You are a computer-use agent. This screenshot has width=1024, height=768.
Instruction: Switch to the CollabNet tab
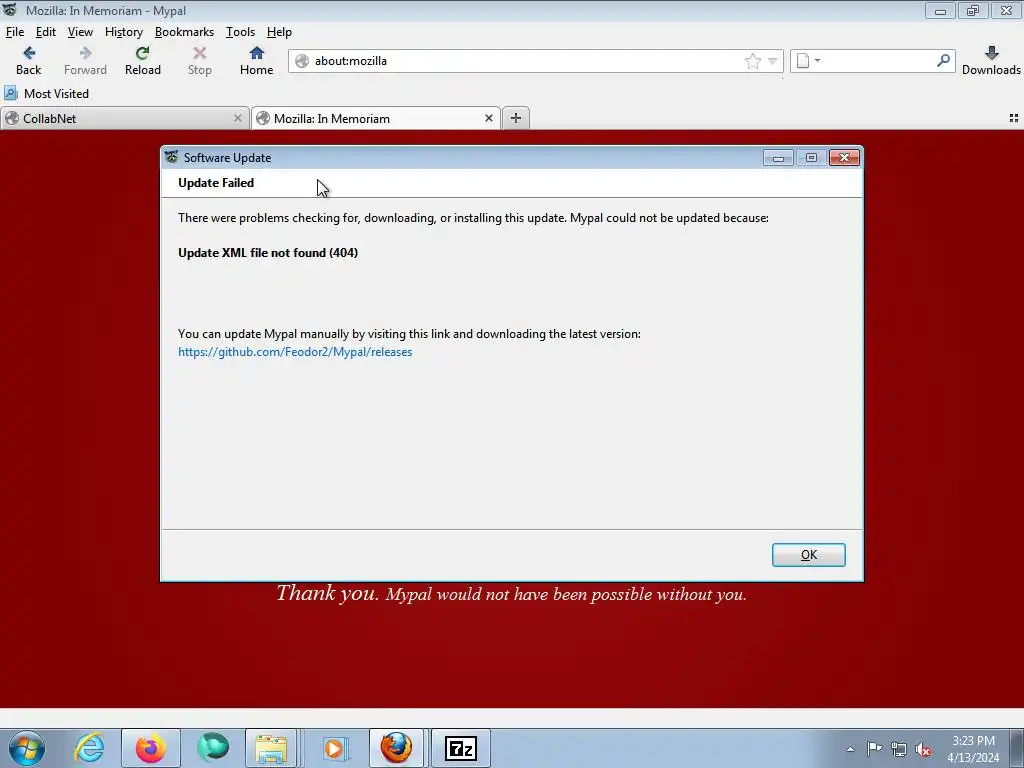(124, 118)
